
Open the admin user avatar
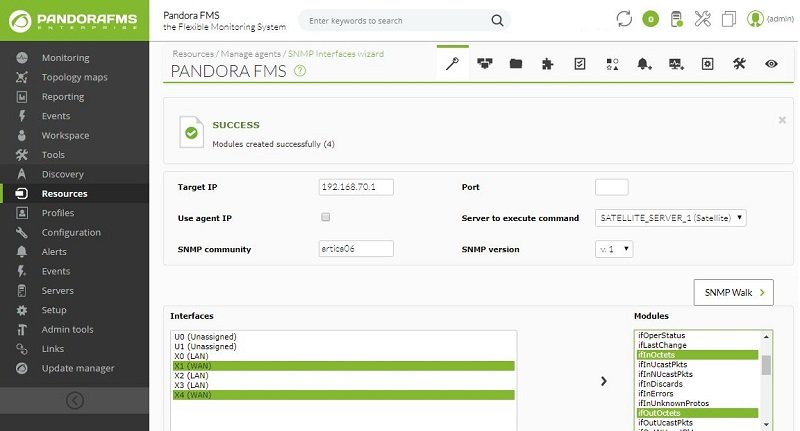tap(755, 19)
